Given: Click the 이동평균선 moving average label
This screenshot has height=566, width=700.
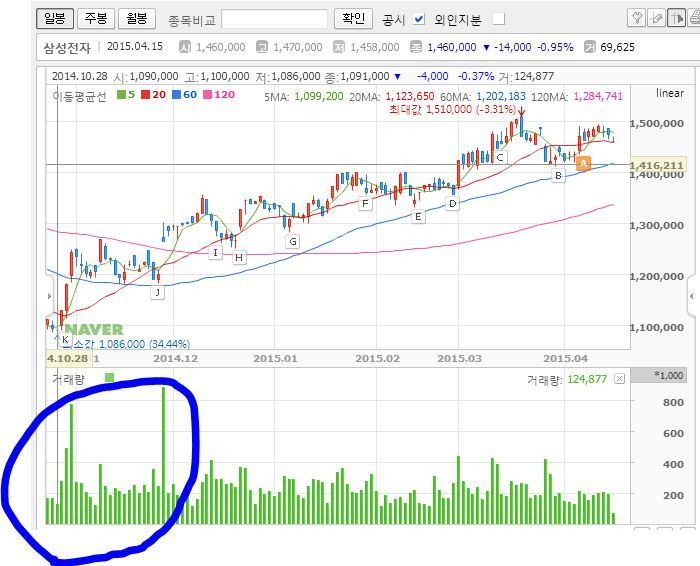Looking at the screenshot, I should point(80,96).
